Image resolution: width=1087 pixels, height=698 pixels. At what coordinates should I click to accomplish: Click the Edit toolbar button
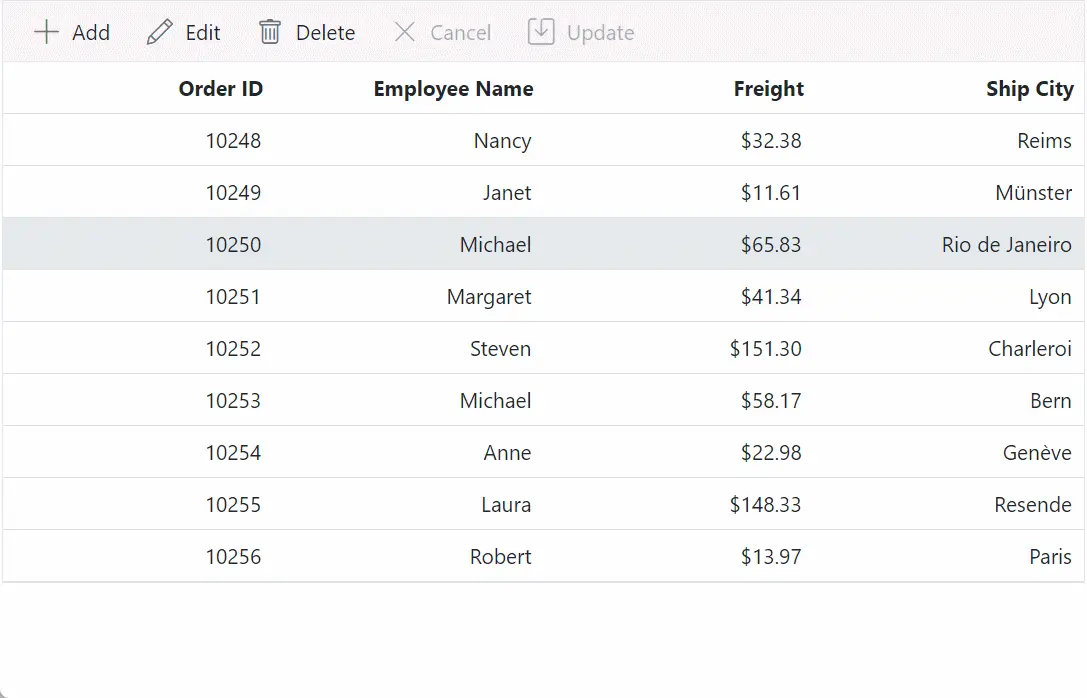click(x=184, y=31)
